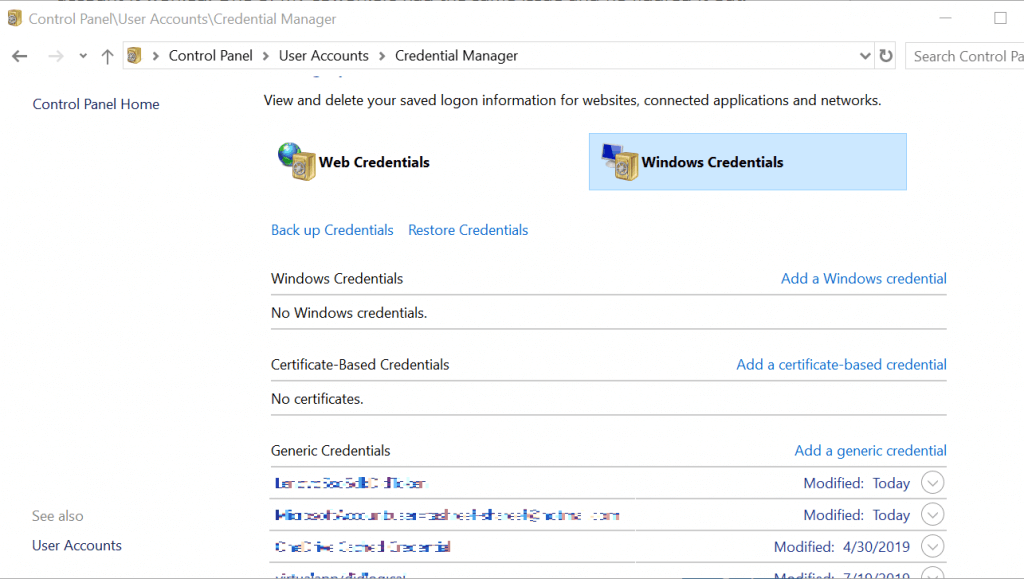Viewport: 1024px width, 579px height.
Task: Click Modified Today on first credential row
Action: 856,483
